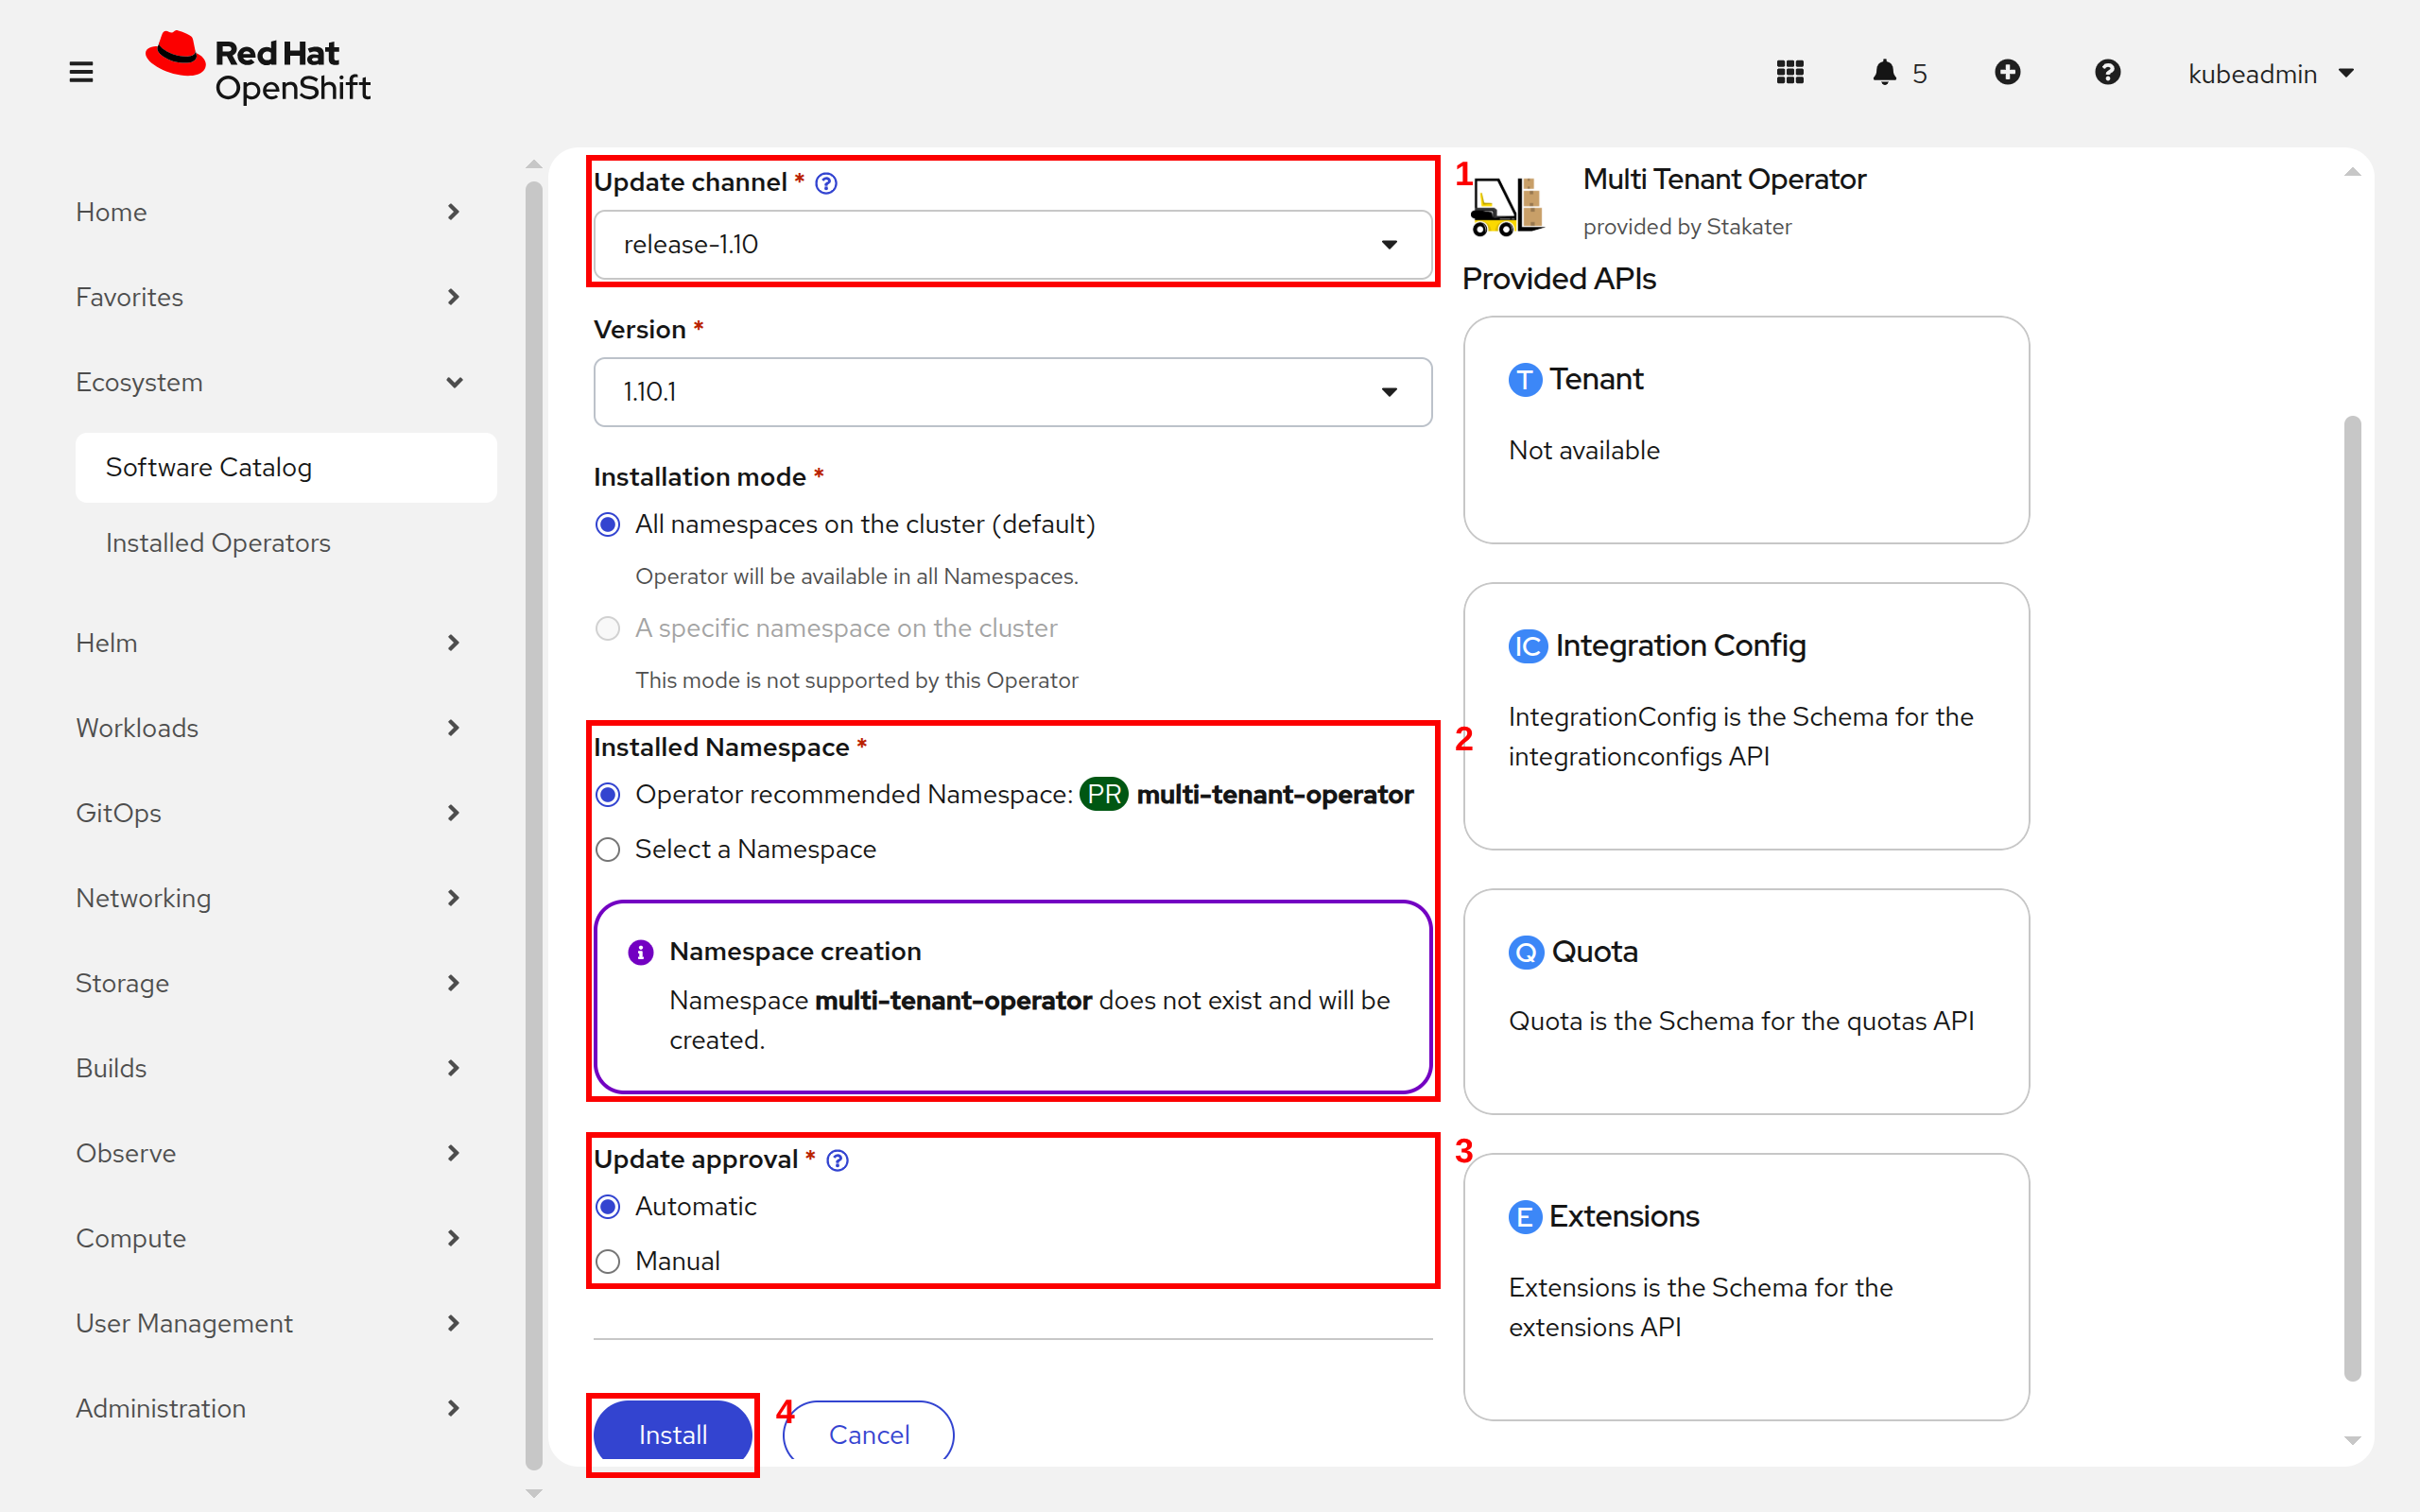Screen dimensions: 2420x1512
Task: Click the plus import/add icon
Action: [2007, 73]
